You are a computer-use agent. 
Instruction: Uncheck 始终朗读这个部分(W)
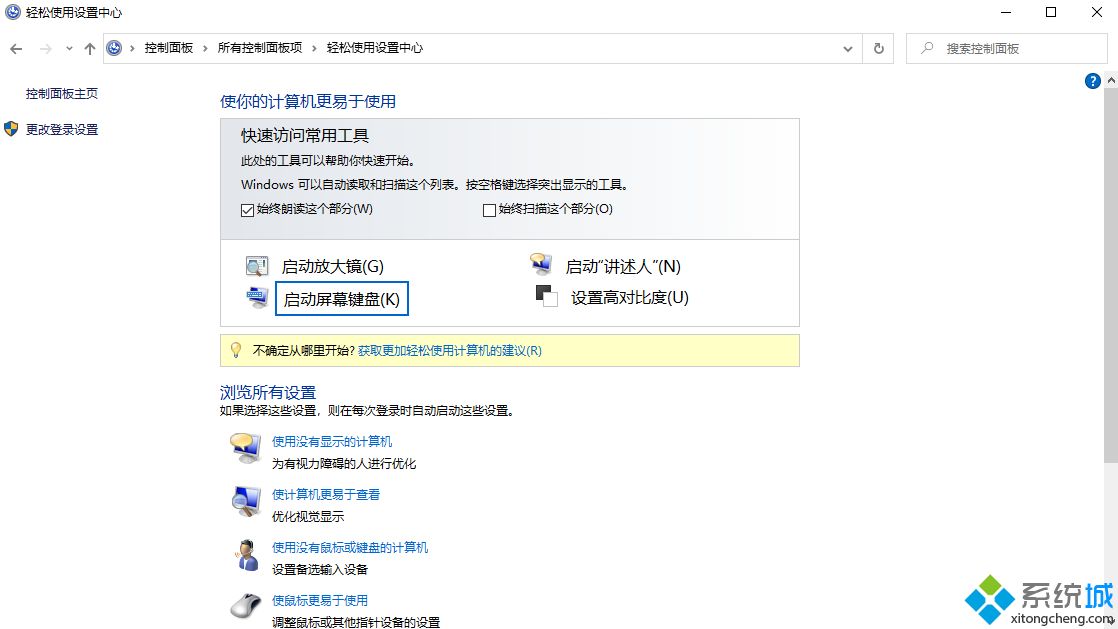point(246,209)
